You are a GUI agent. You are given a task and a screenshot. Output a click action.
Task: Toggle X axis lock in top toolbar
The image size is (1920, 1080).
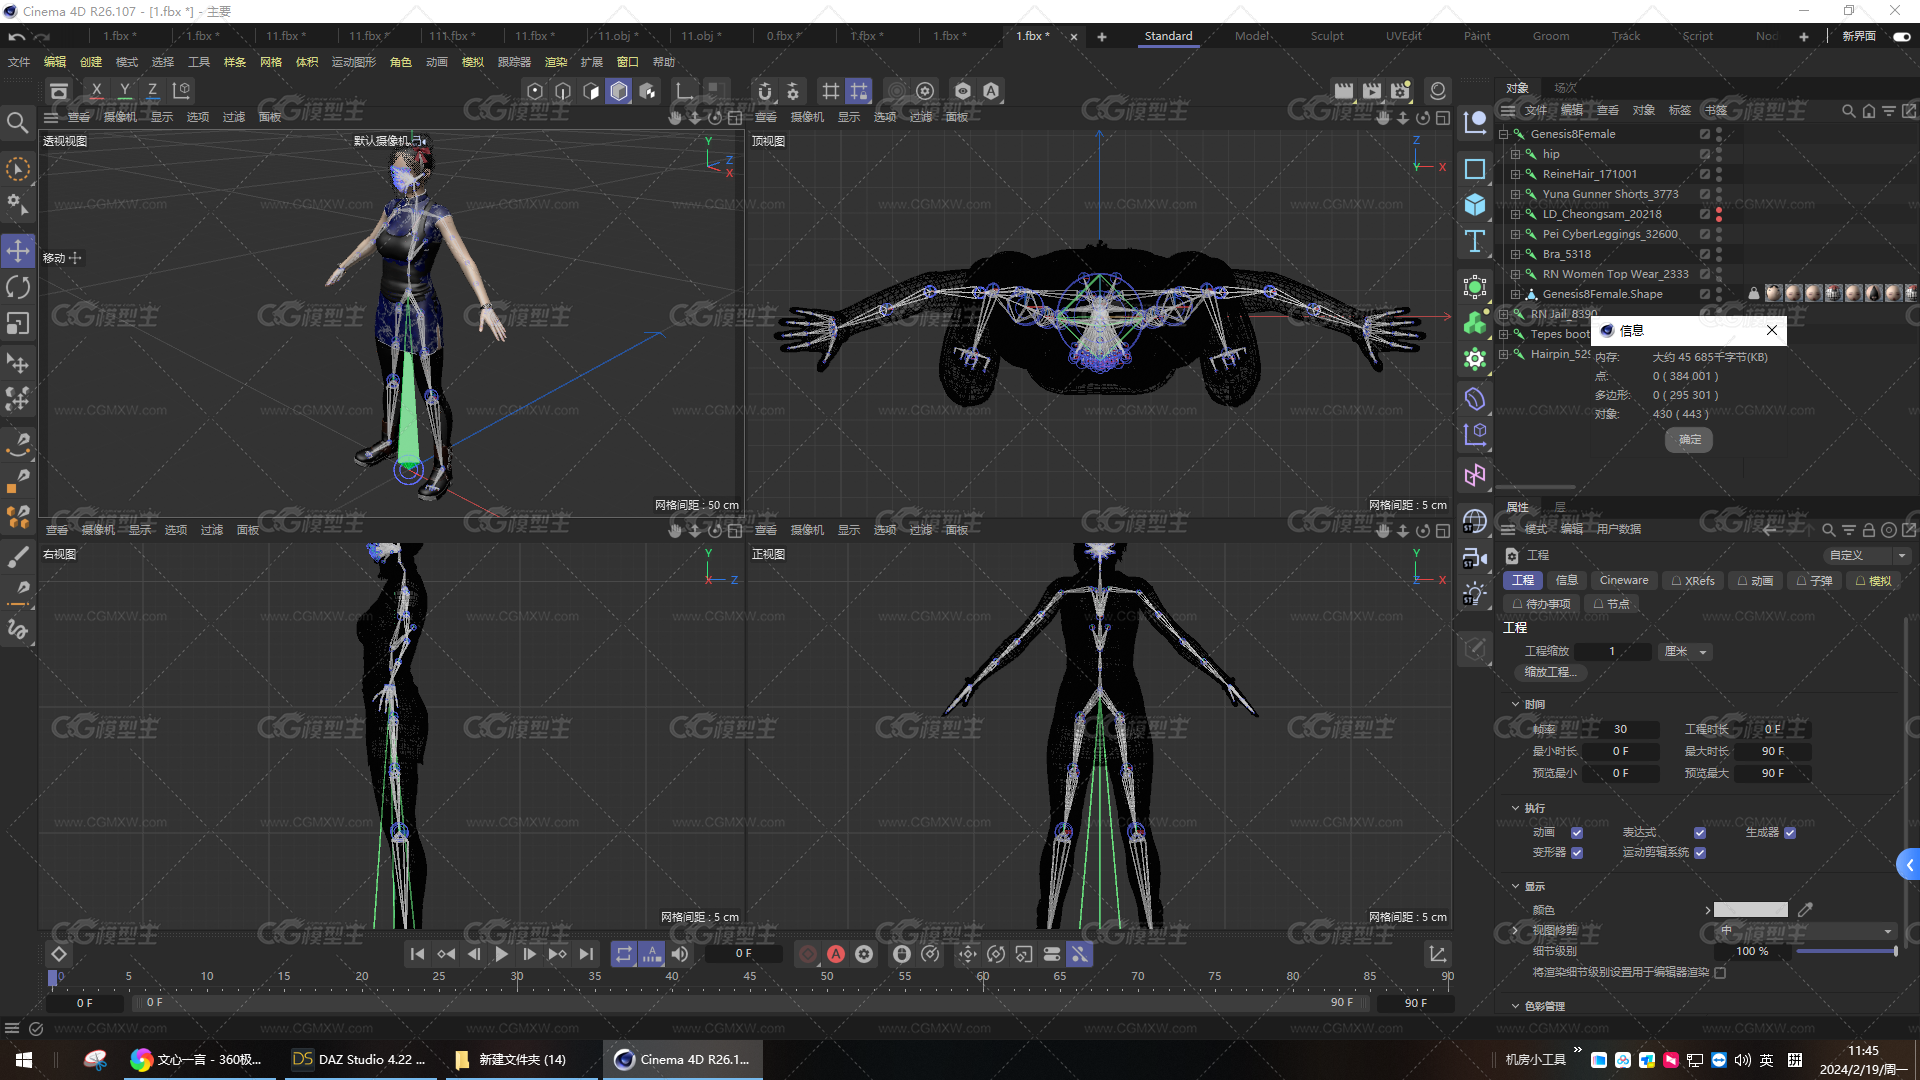click(96, 91)
